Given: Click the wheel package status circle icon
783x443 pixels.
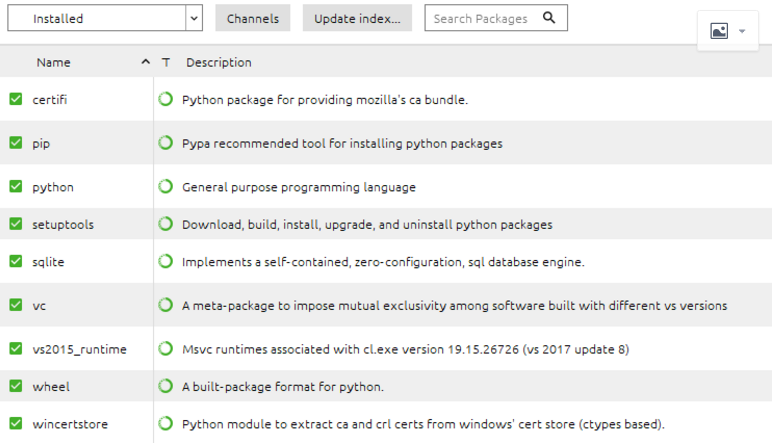Looking at the screenshot, I should click(166, 386).
